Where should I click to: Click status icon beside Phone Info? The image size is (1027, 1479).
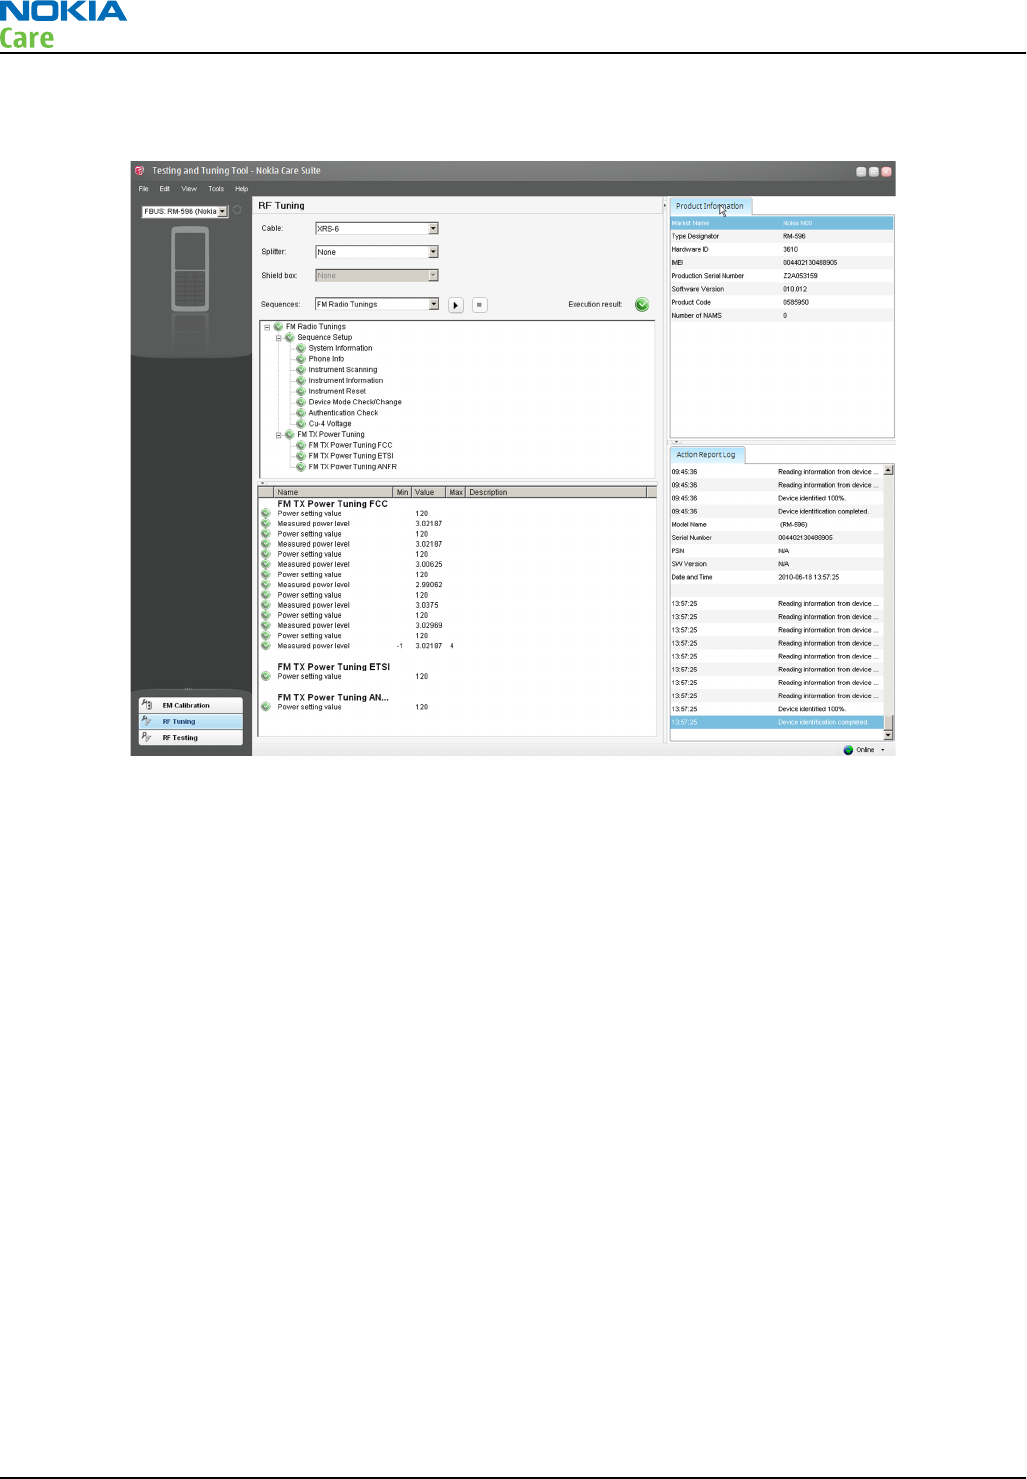pos(301,359)
